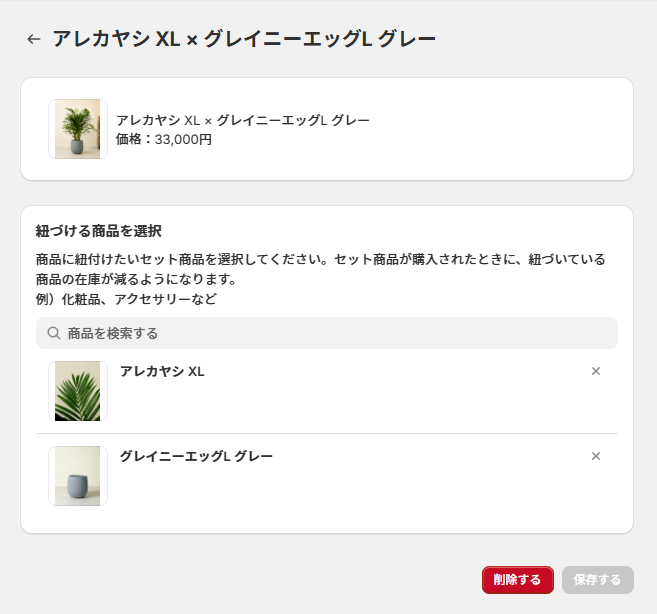Click the back arrow beside the page title
Viewport: 657px width, 614px height.
pyautogui.click(x=34, y=39)
